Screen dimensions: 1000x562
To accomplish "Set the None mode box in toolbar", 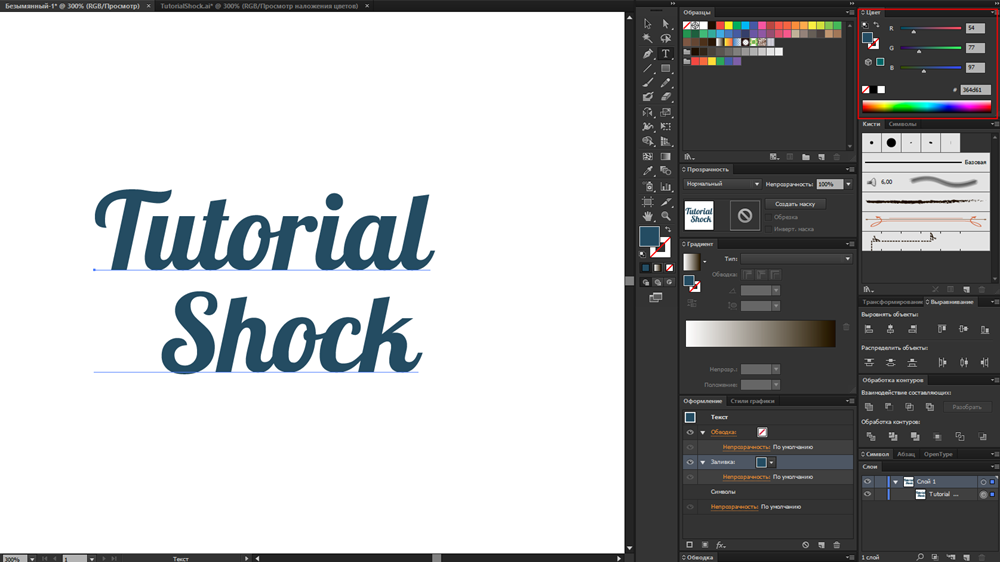I will point(669,268).
